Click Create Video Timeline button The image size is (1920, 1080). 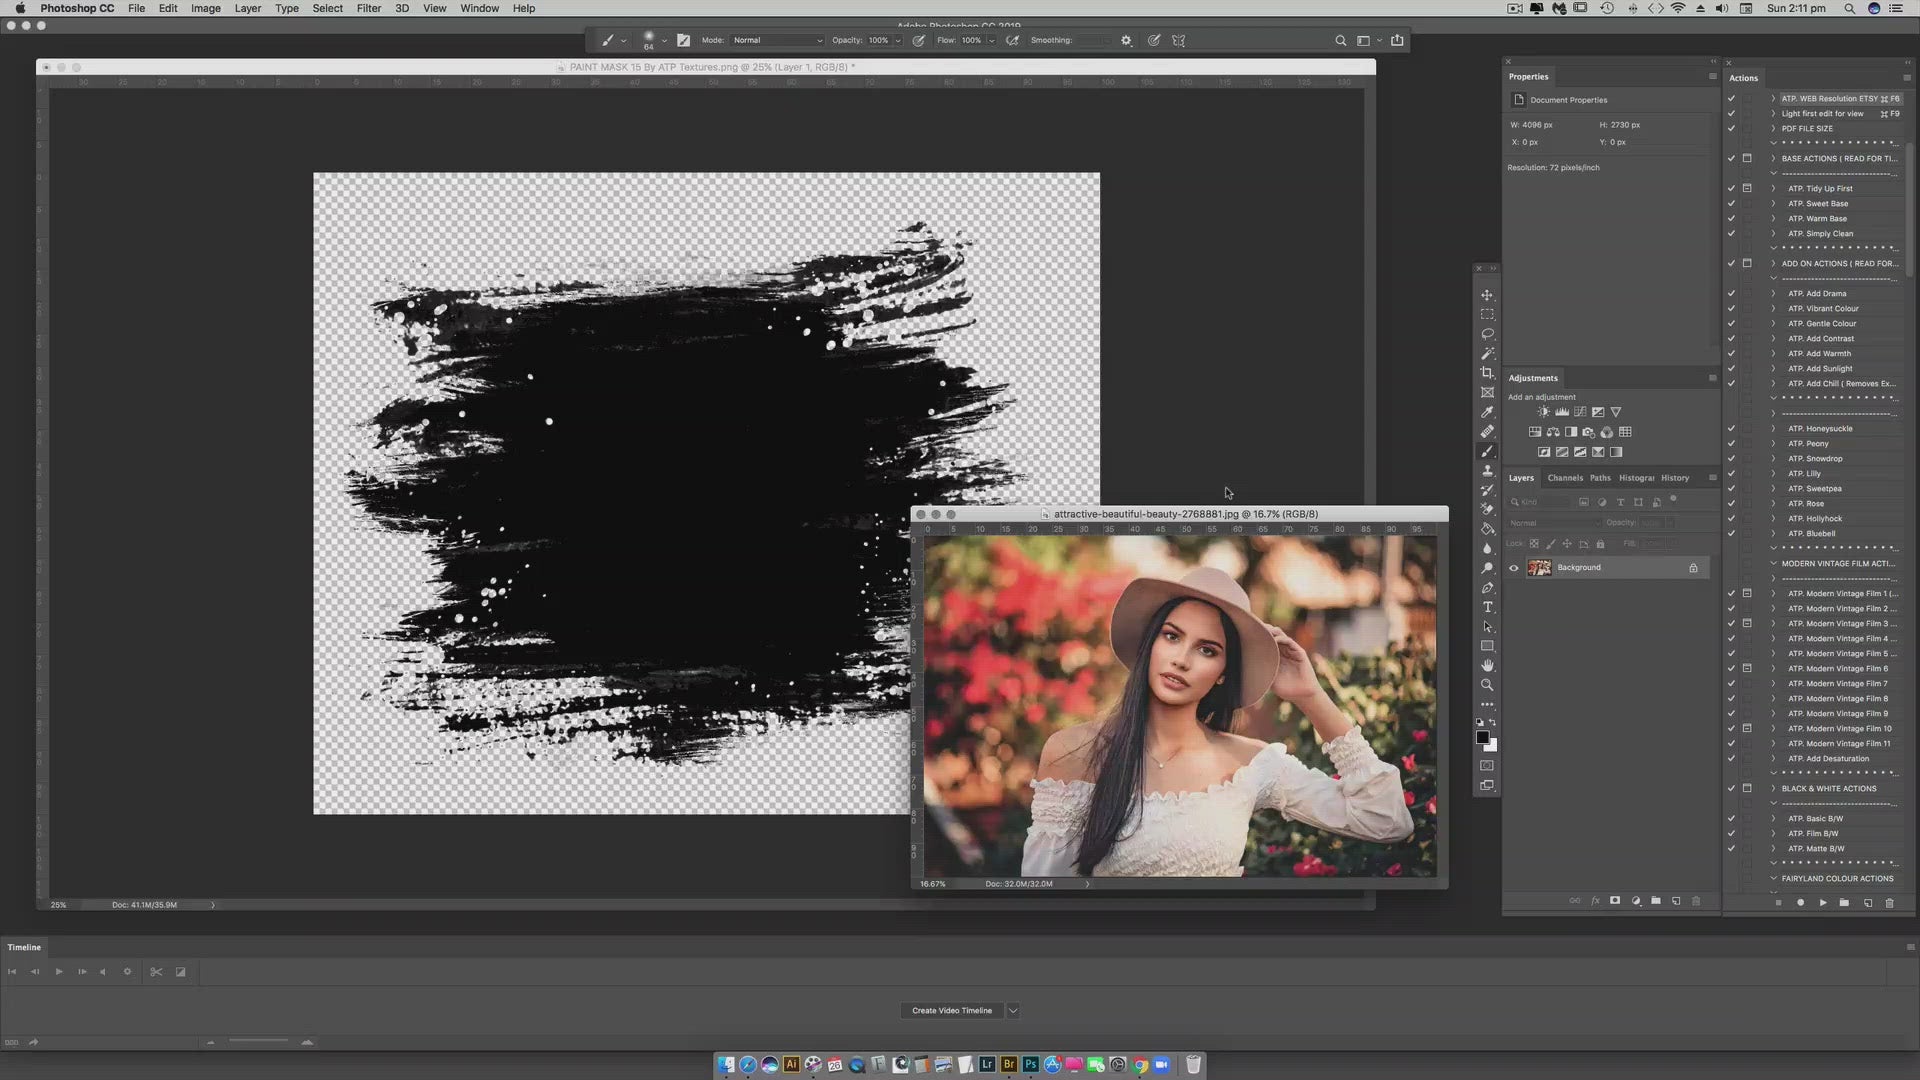[951, 1010]
